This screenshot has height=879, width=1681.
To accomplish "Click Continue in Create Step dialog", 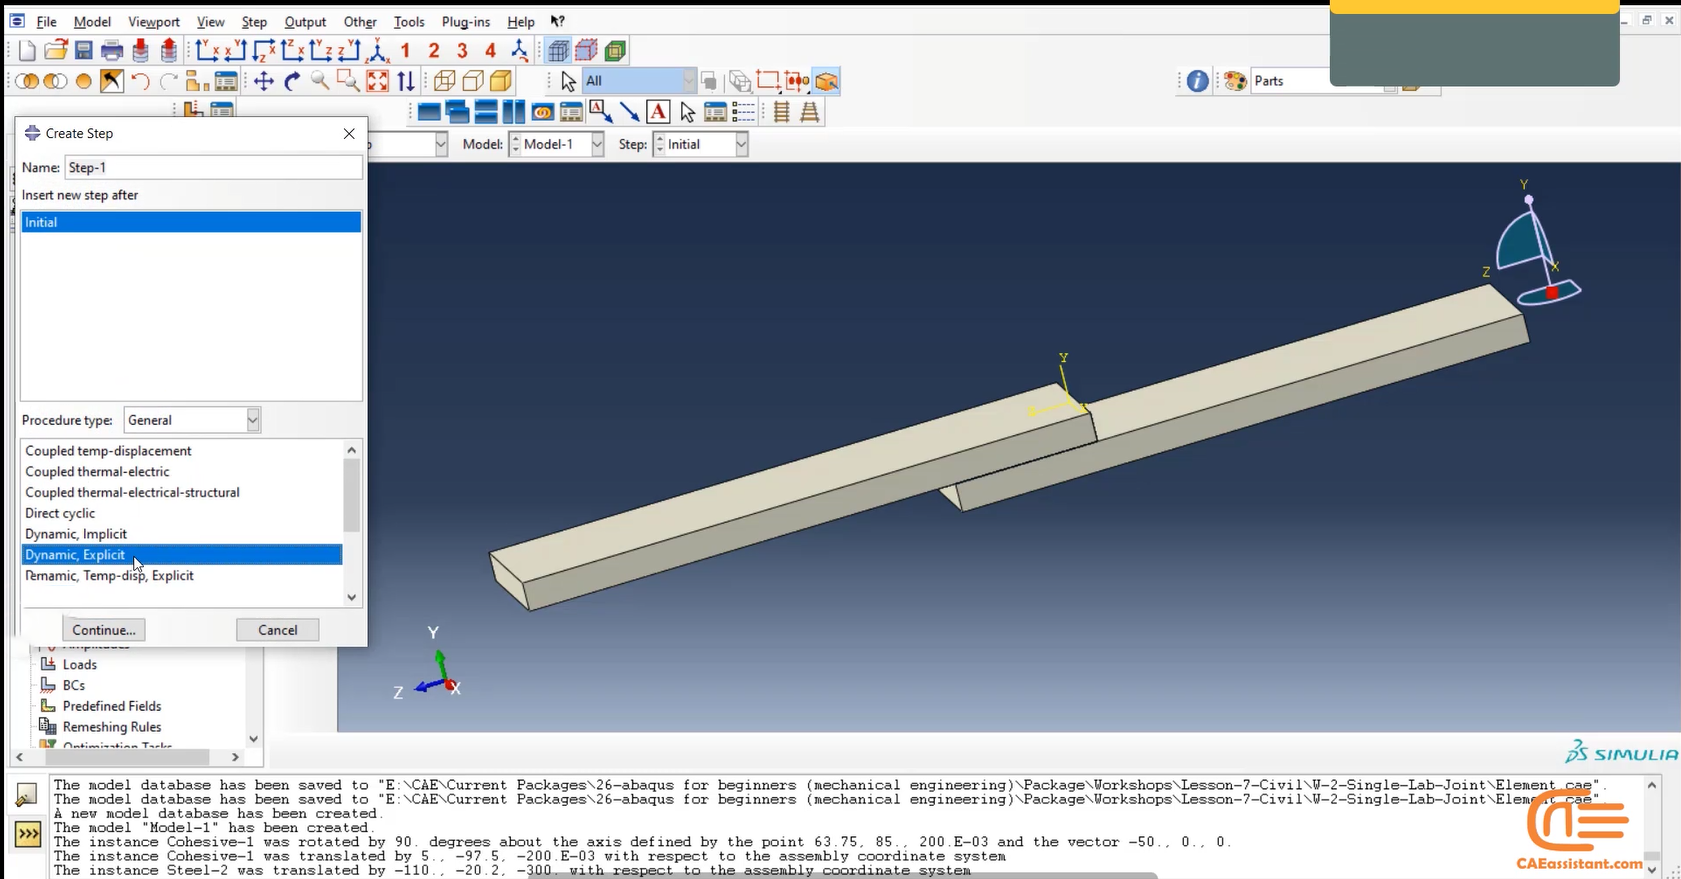I will click(104, 630).
